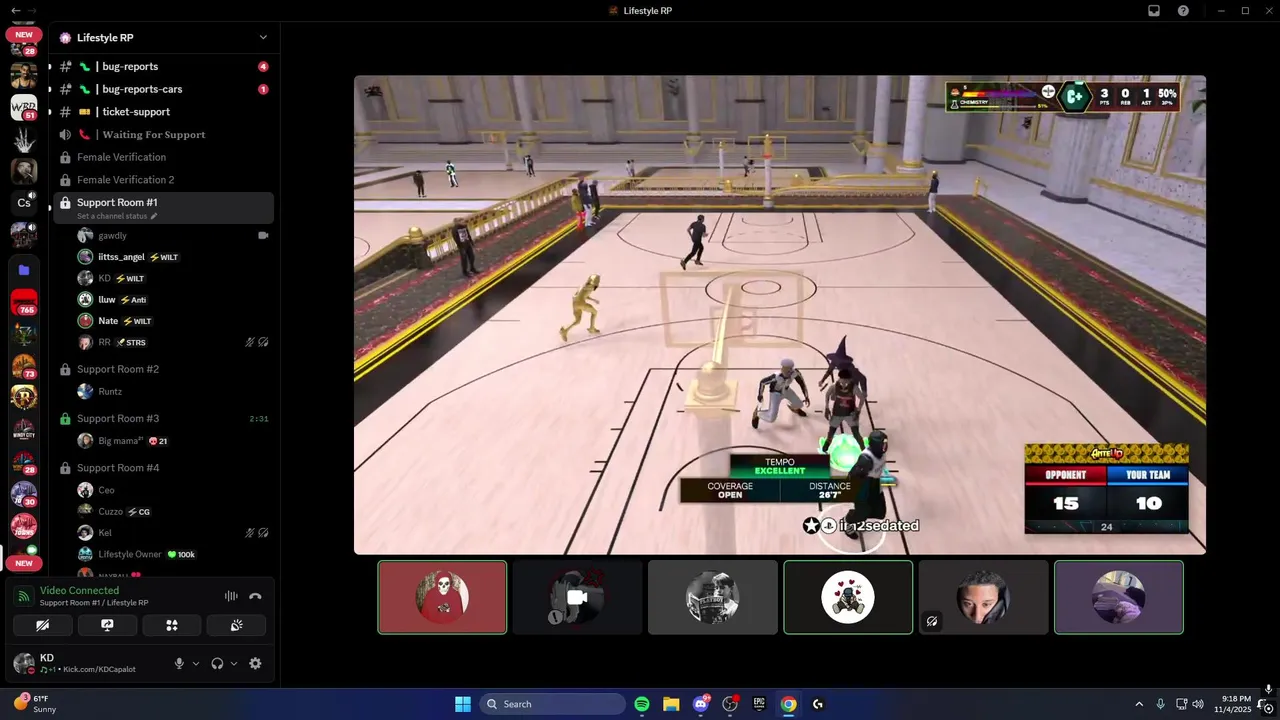Open the Discord inbox icon
The width and height of the screenshot is (1280, 720).
tap(1154, 10)
